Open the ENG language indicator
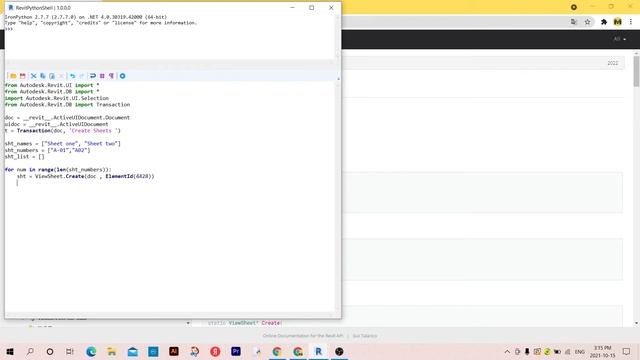 click(580, 351)
